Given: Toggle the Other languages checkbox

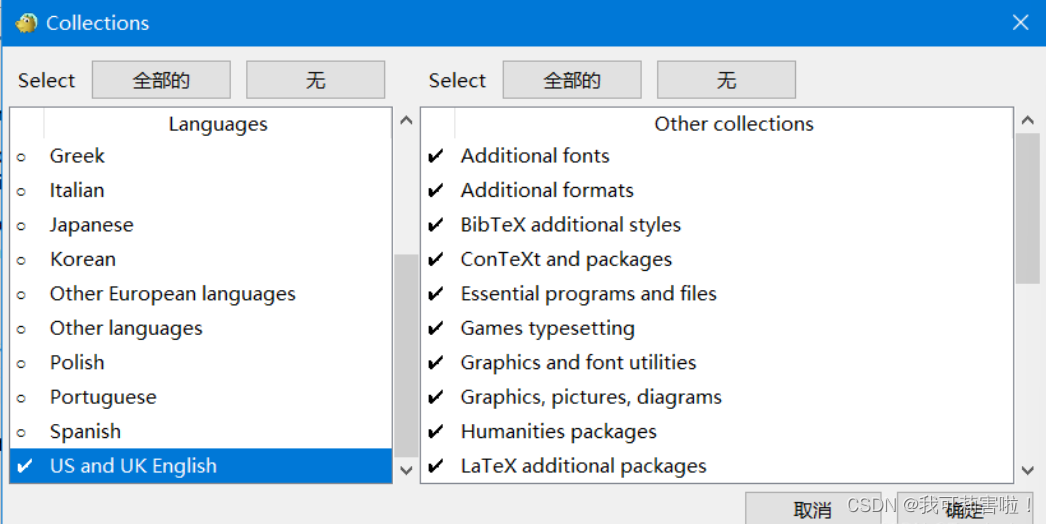Looking at the screenshot, I should coord(21,329).
